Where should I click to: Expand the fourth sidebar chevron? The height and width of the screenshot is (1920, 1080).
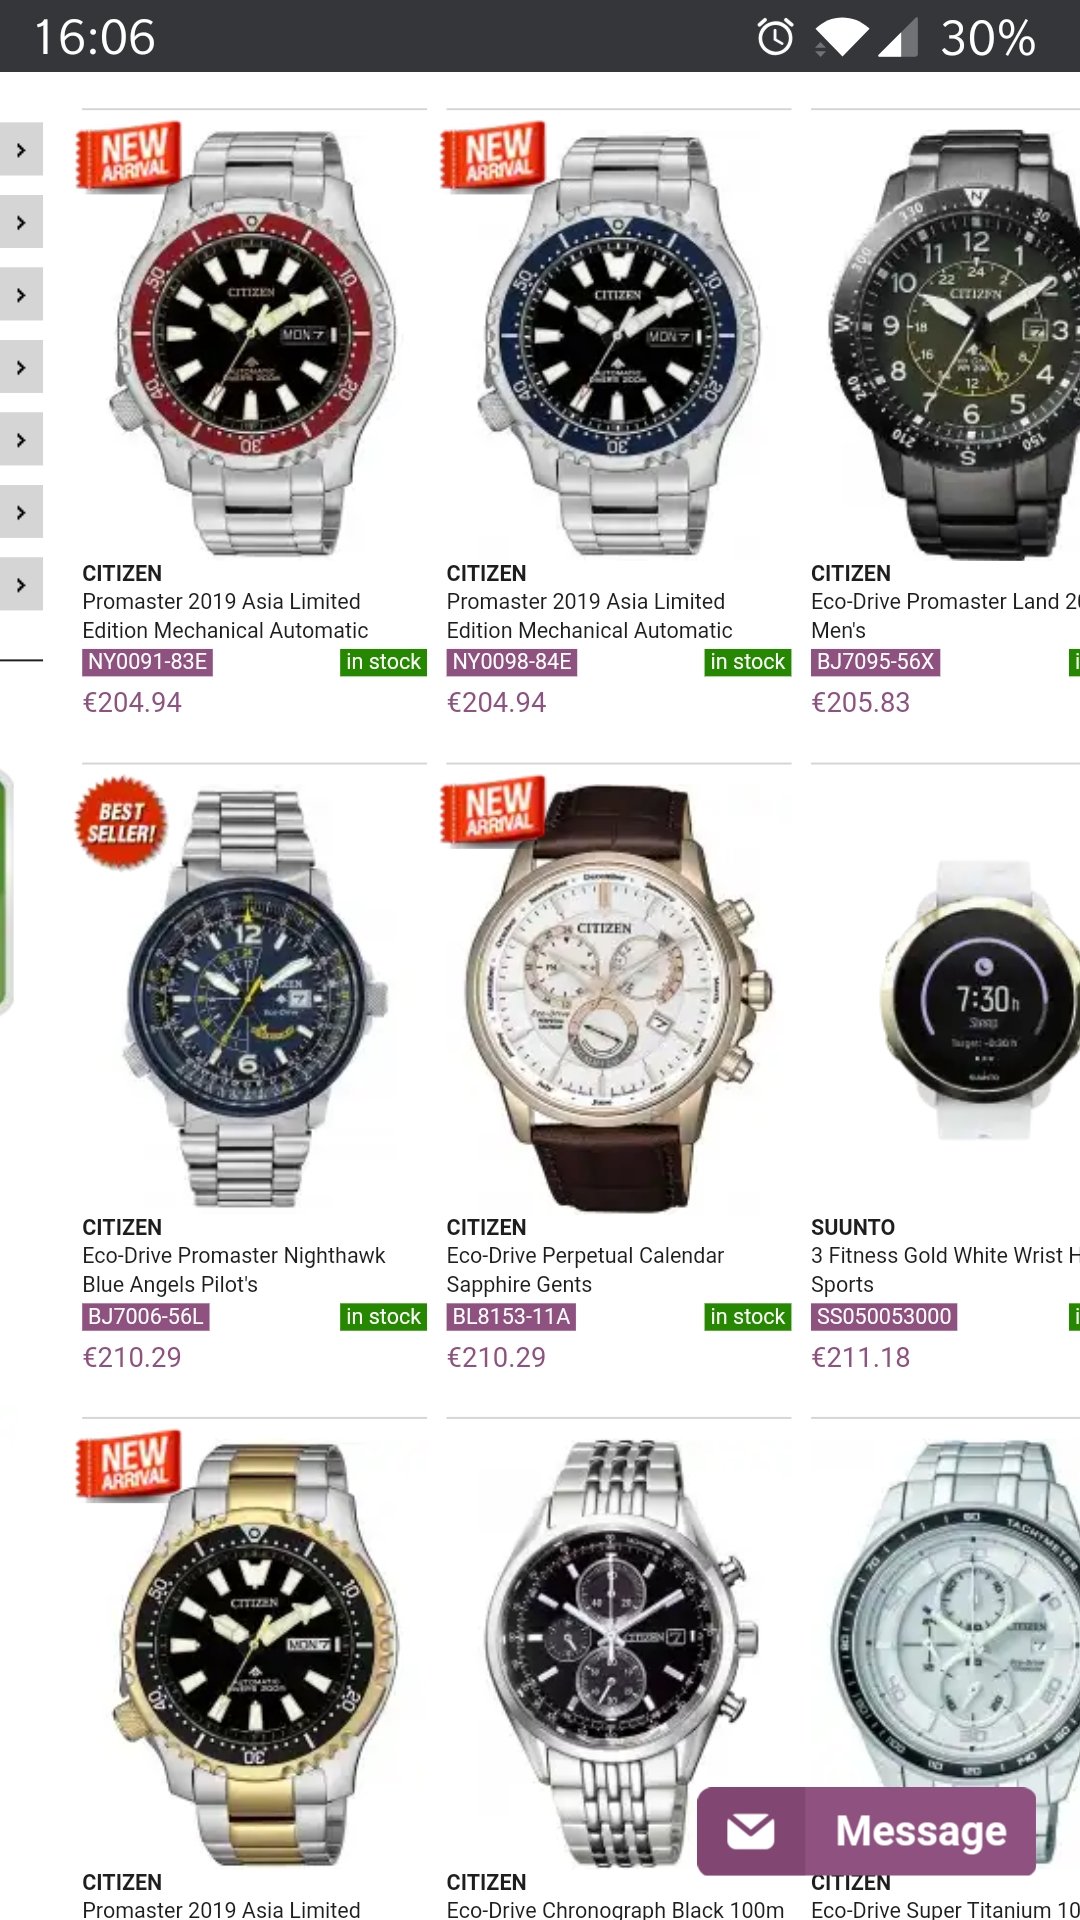(x=21, y=368)
